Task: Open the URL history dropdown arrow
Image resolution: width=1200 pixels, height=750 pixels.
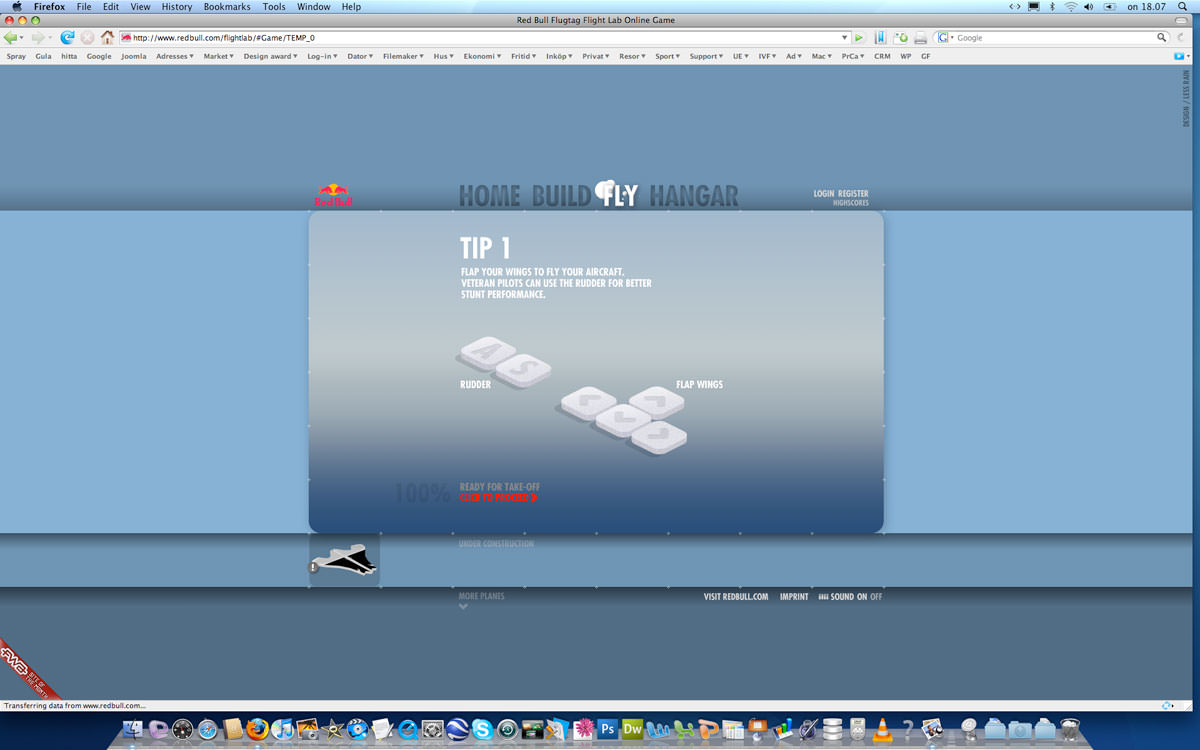Action: point(845,38)
